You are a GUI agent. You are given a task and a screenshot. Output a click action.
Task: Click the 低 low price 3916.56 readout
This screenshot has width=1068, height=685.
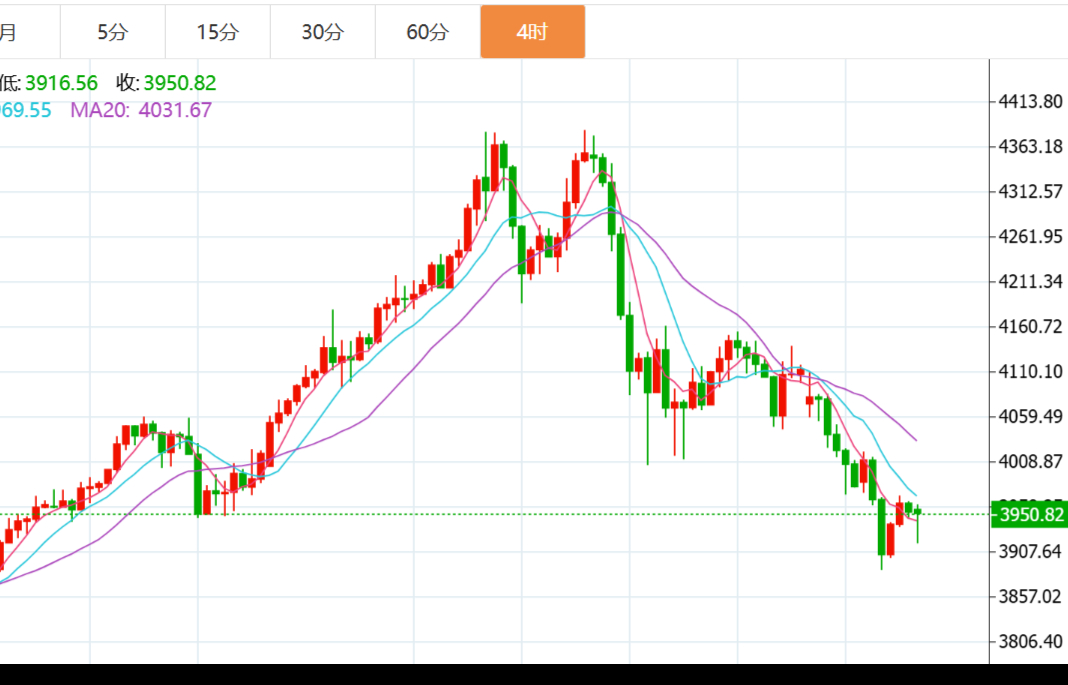(50, 83)
